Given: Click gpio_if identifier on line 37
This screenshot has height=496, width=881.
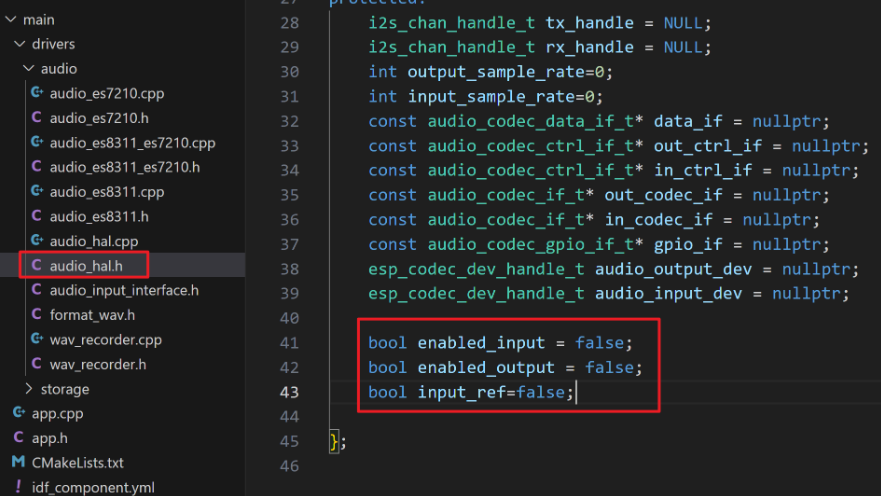Looking at the screenshot, I should point(688,244).
